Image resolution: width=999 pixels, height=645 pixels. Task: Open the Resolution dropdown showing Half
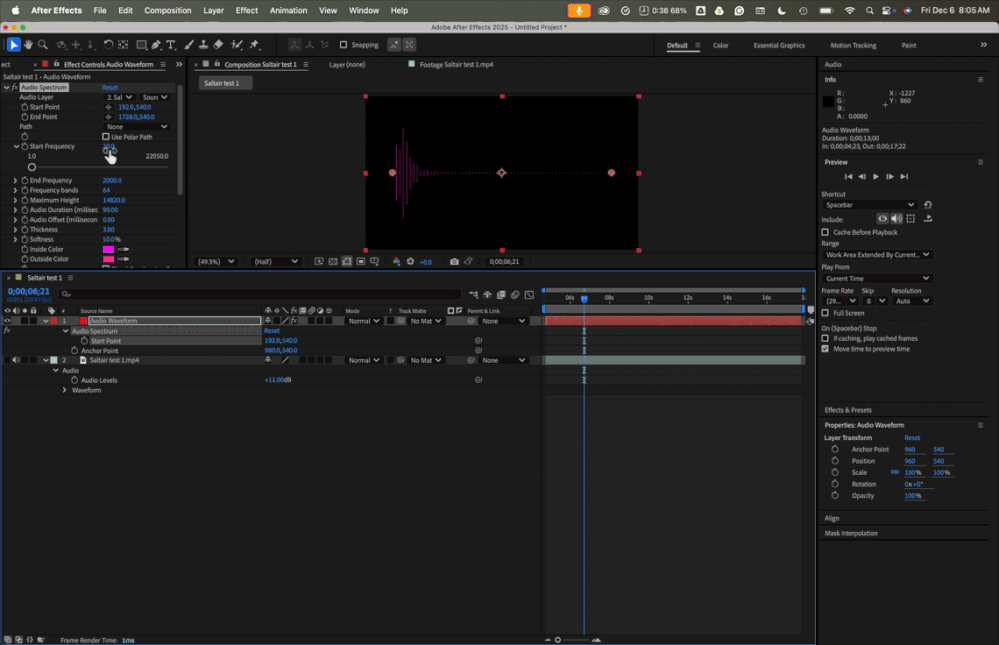tap(275, 261)
